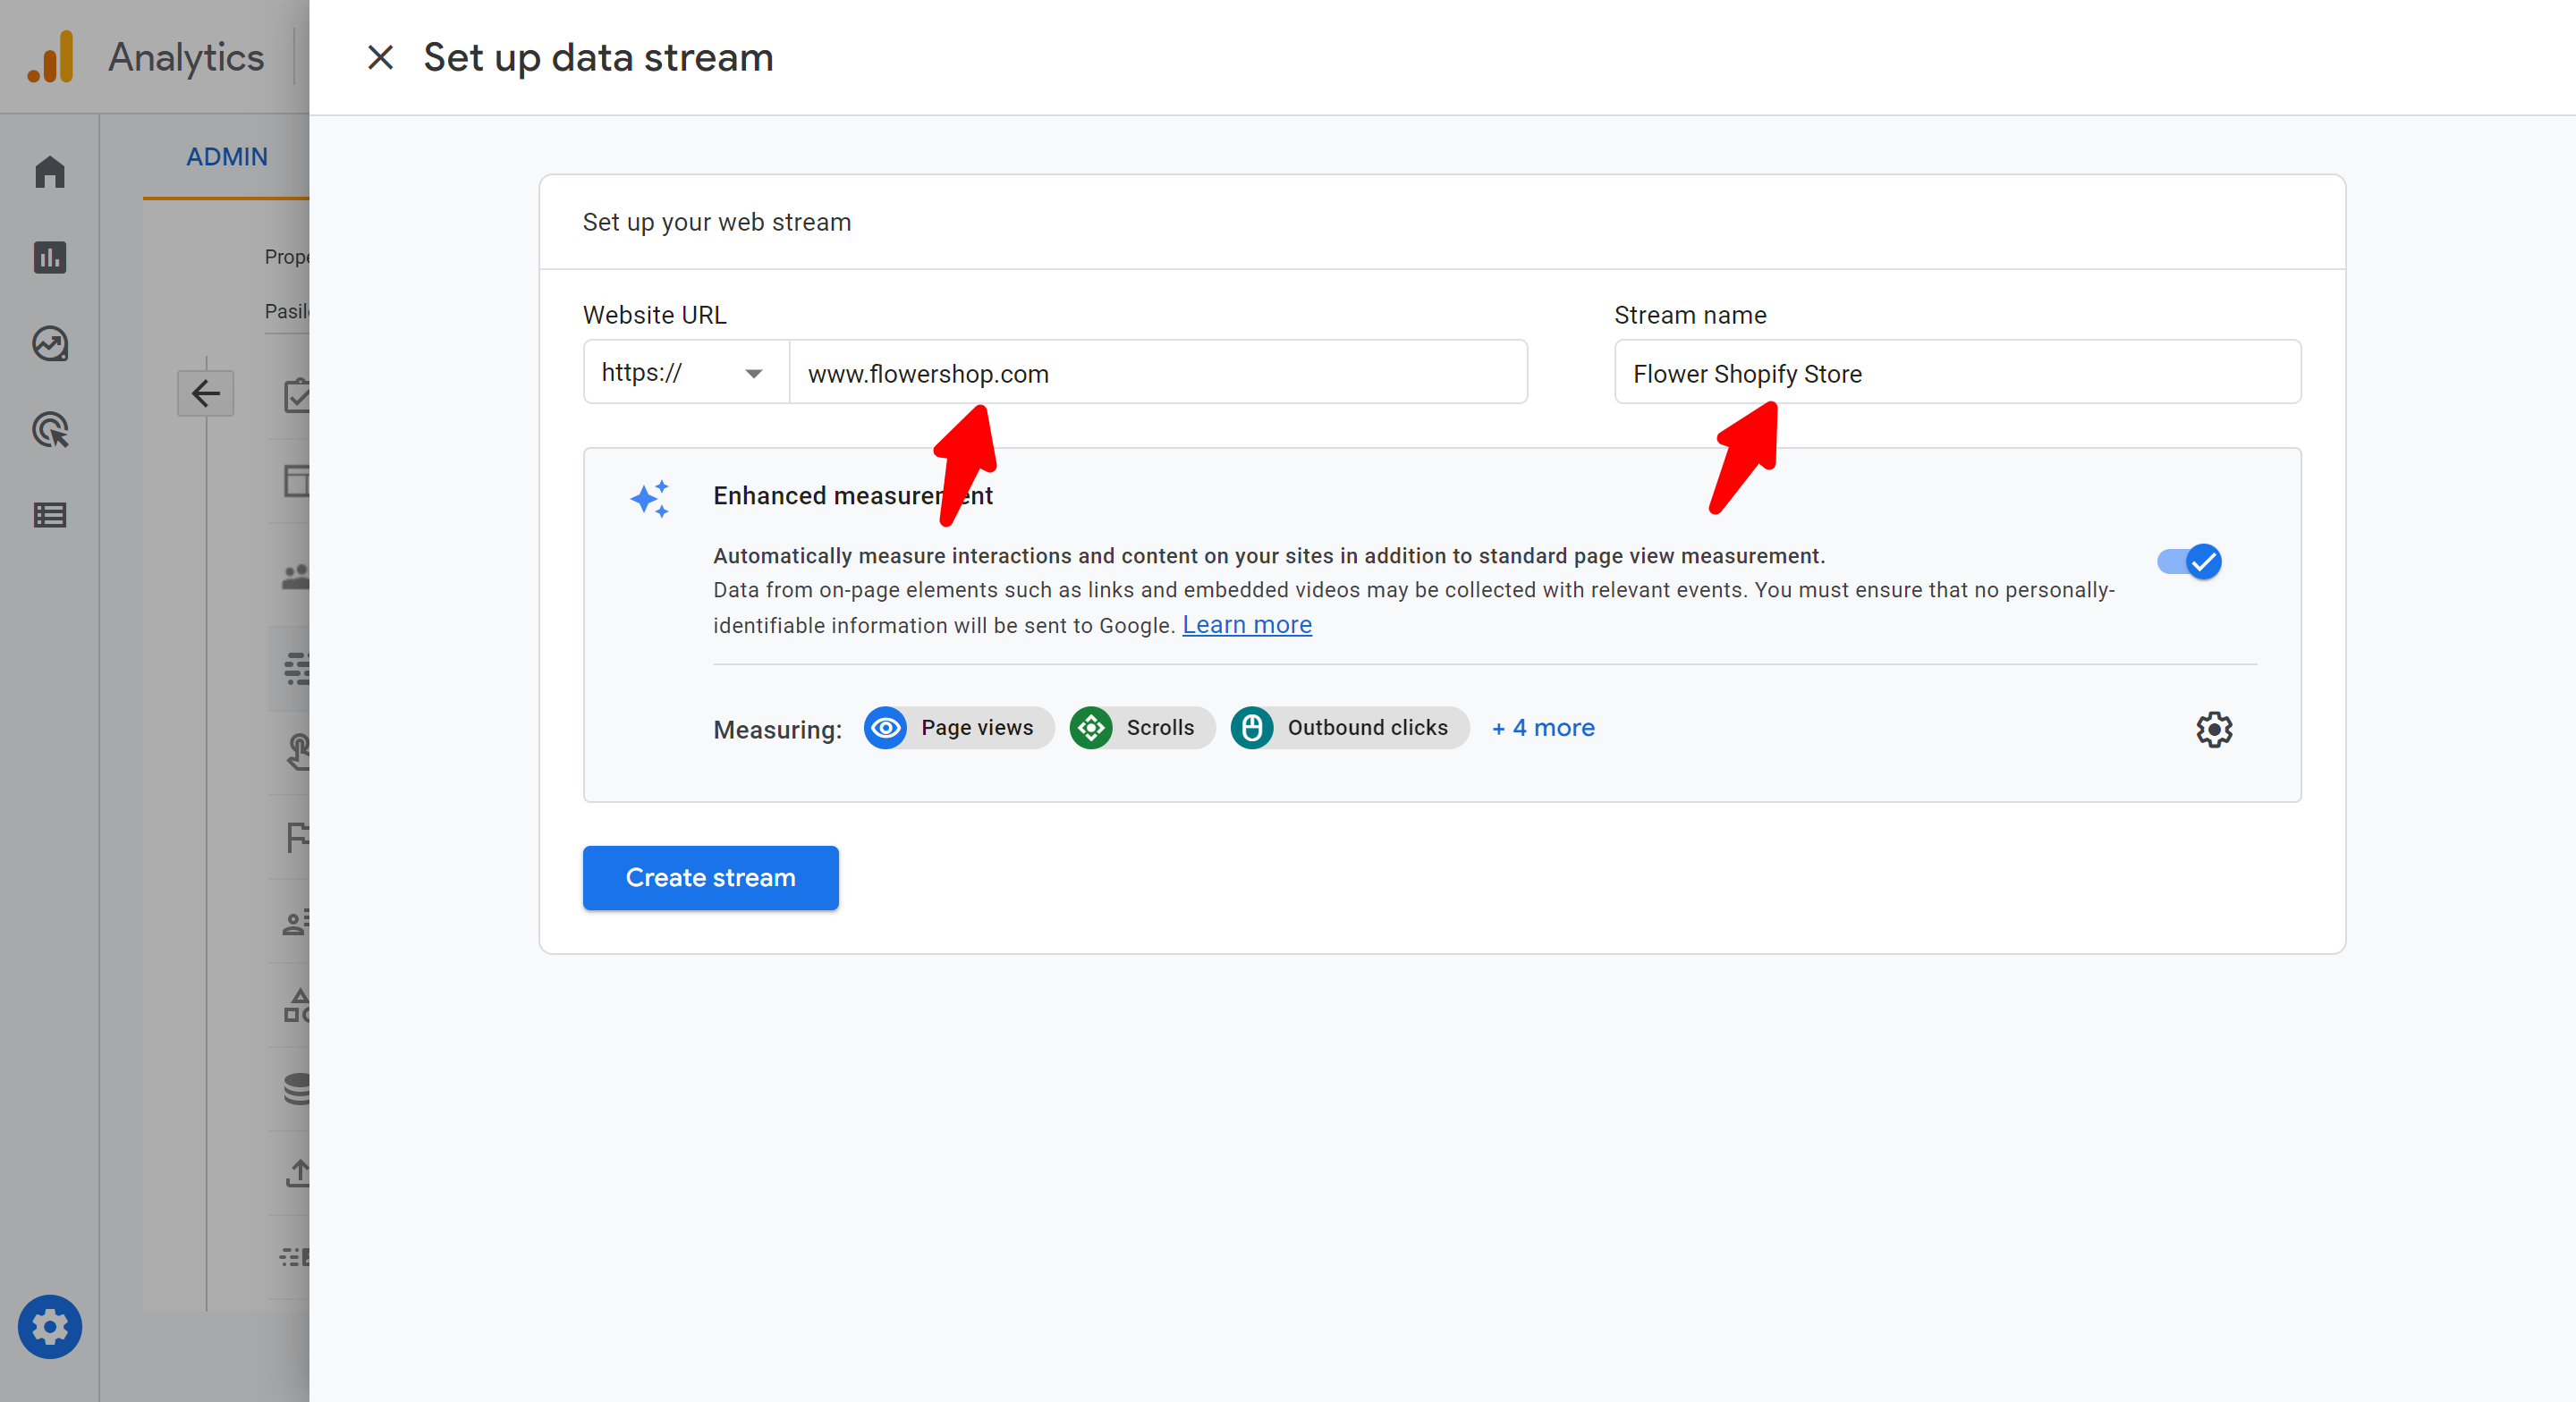The width and height of the screenshot is (2576, 1402).
Task: Open the Home icon in sidebar
Action: coord(50,172)
